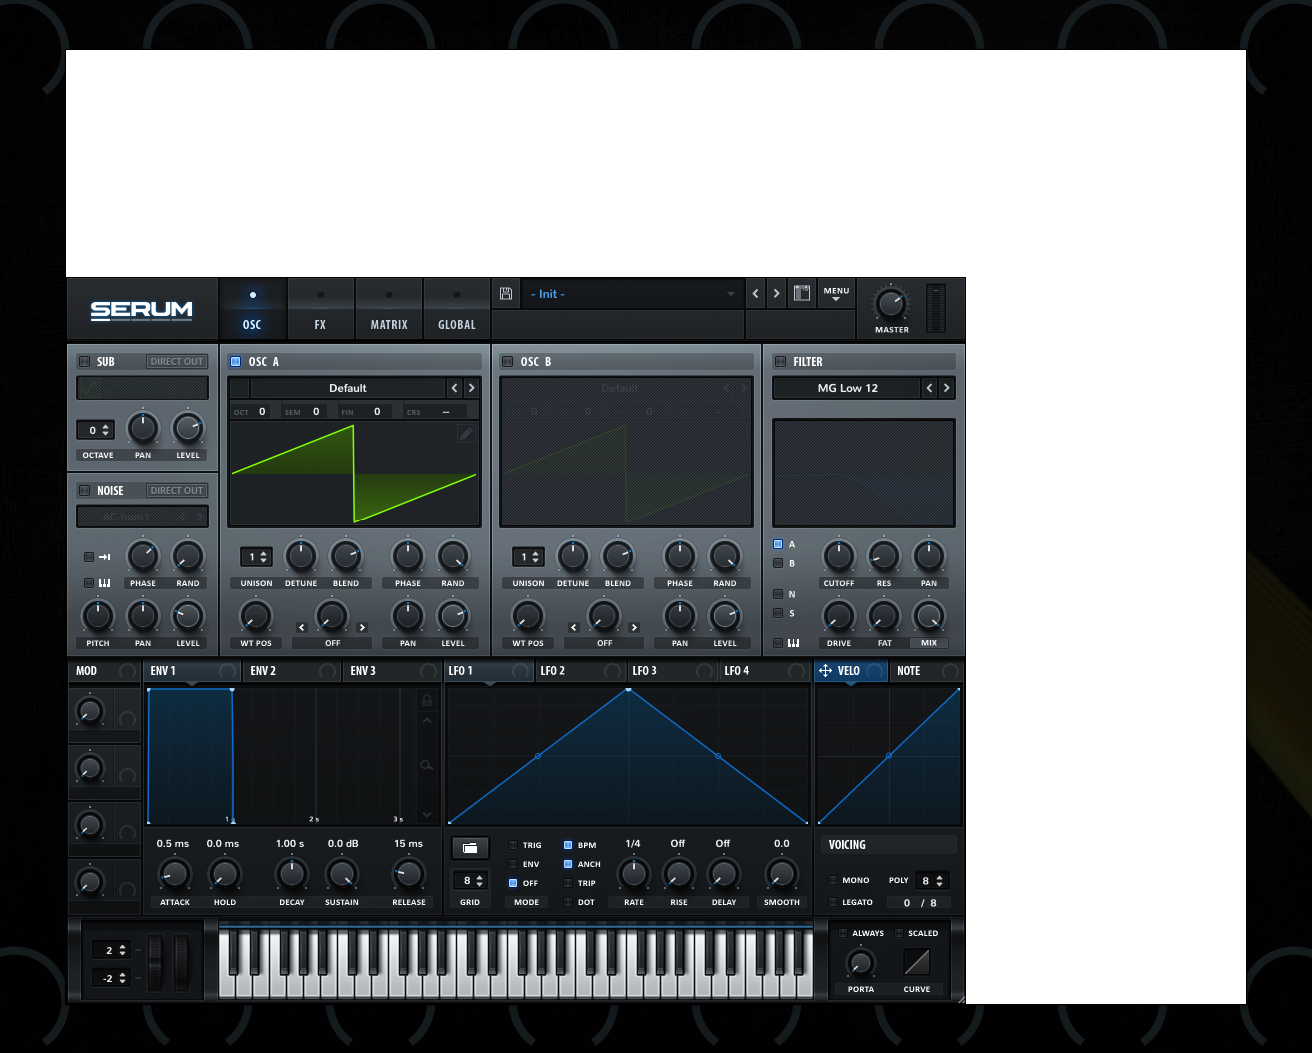Select next filter type arrow

(x=946, y=388)
